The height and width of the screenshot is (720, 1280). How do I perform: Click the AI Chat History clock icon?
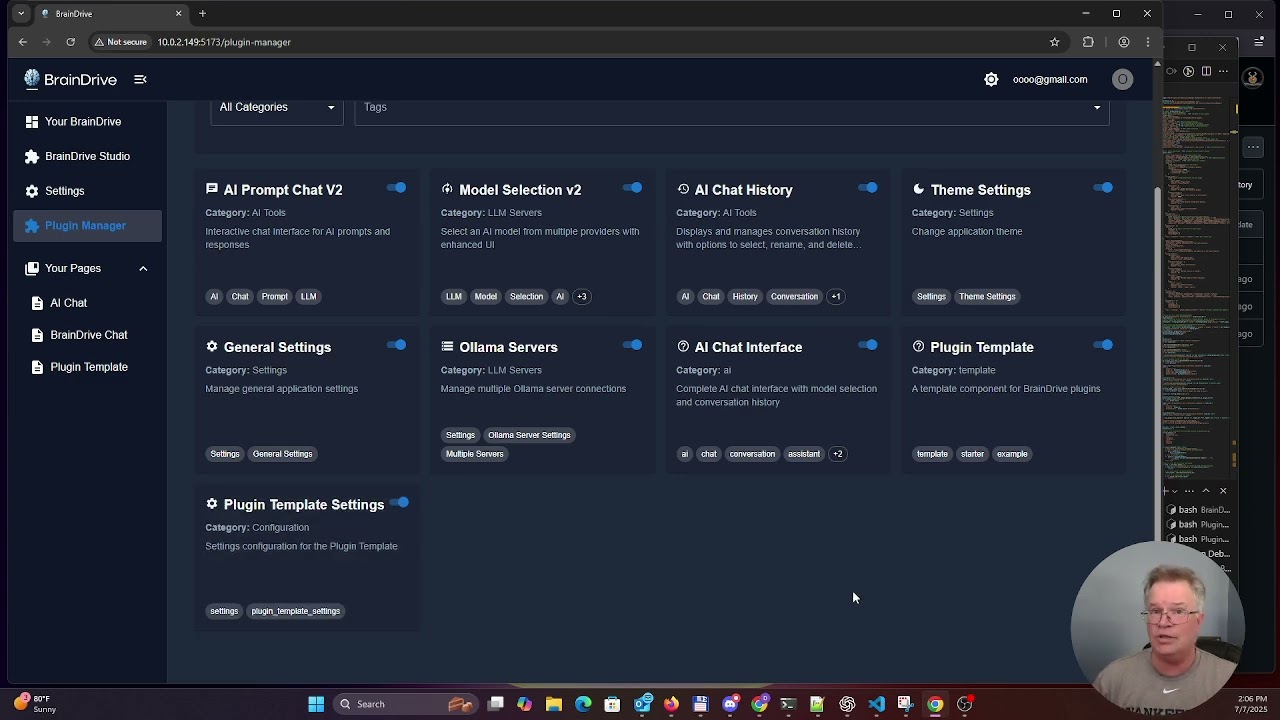point(683,189)
